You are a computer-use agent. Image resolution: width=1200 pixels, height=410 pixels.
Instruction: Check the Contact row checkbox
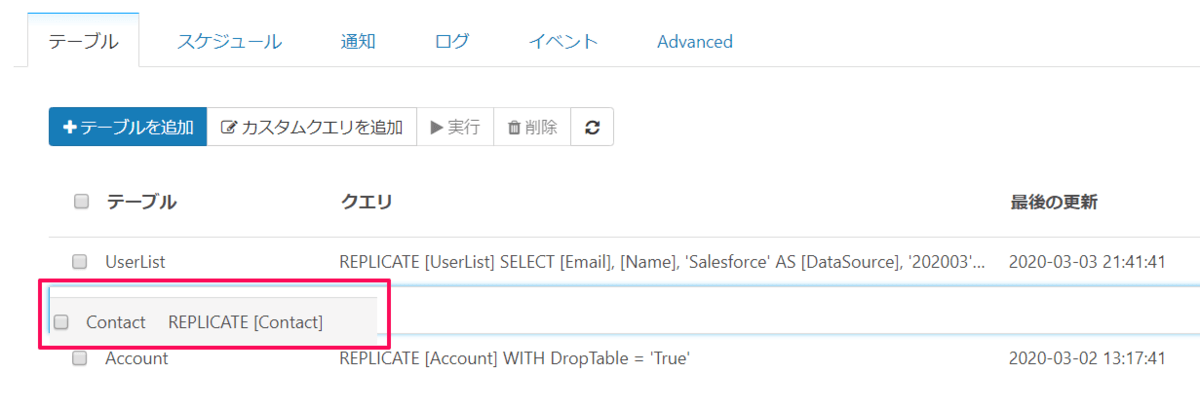tap(61, 322)
